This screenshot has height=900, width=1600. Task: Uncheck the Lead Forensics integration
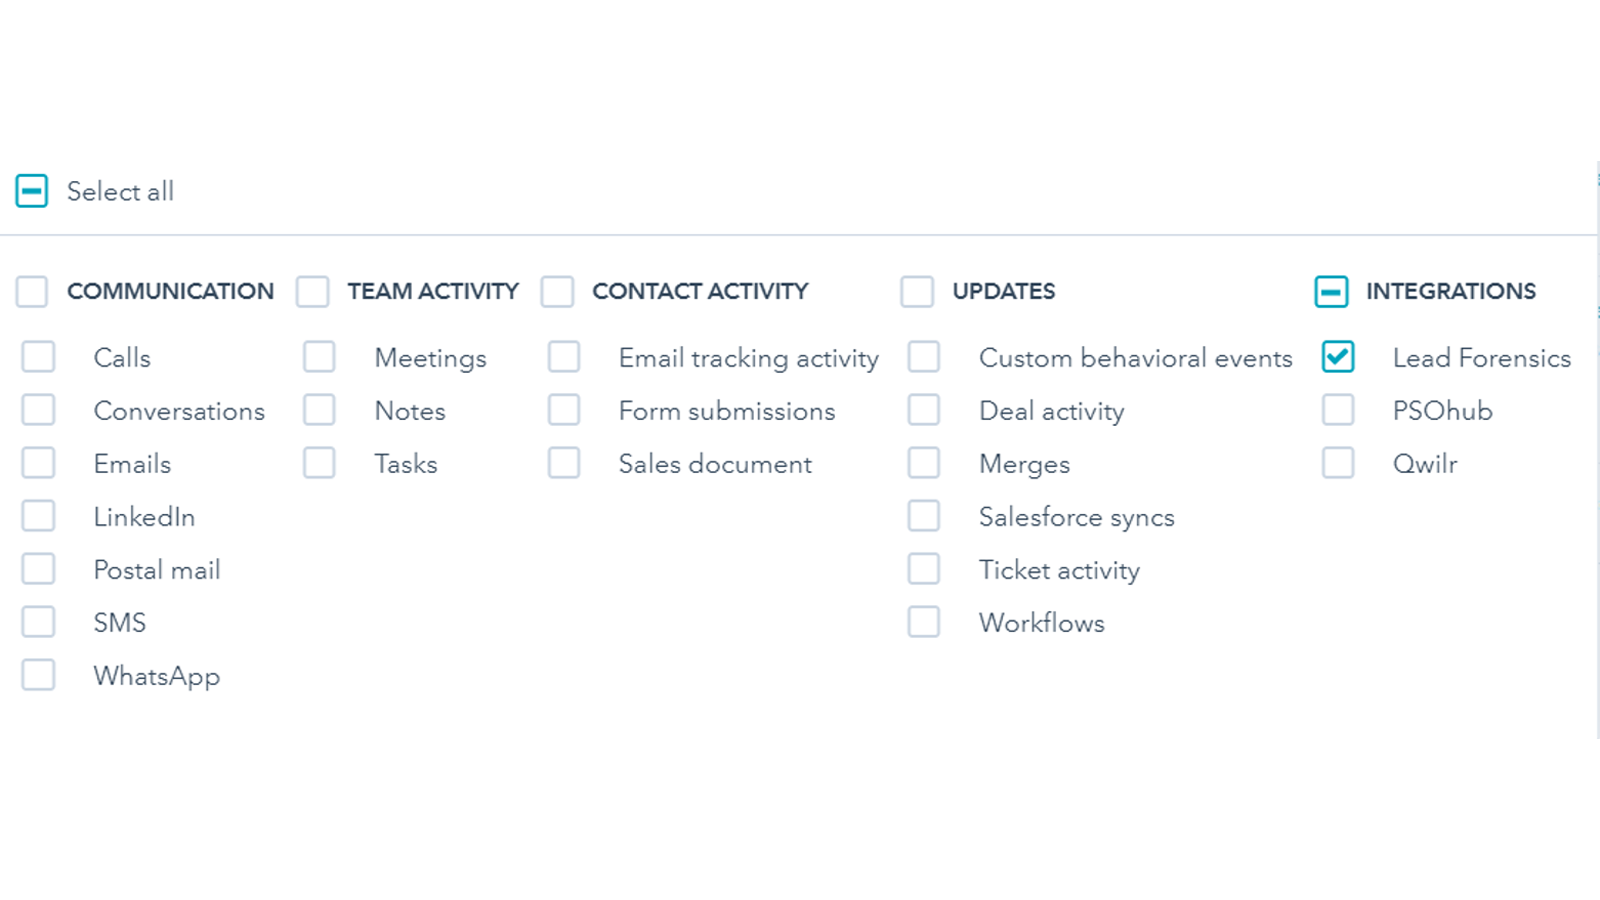point(1337,356)
